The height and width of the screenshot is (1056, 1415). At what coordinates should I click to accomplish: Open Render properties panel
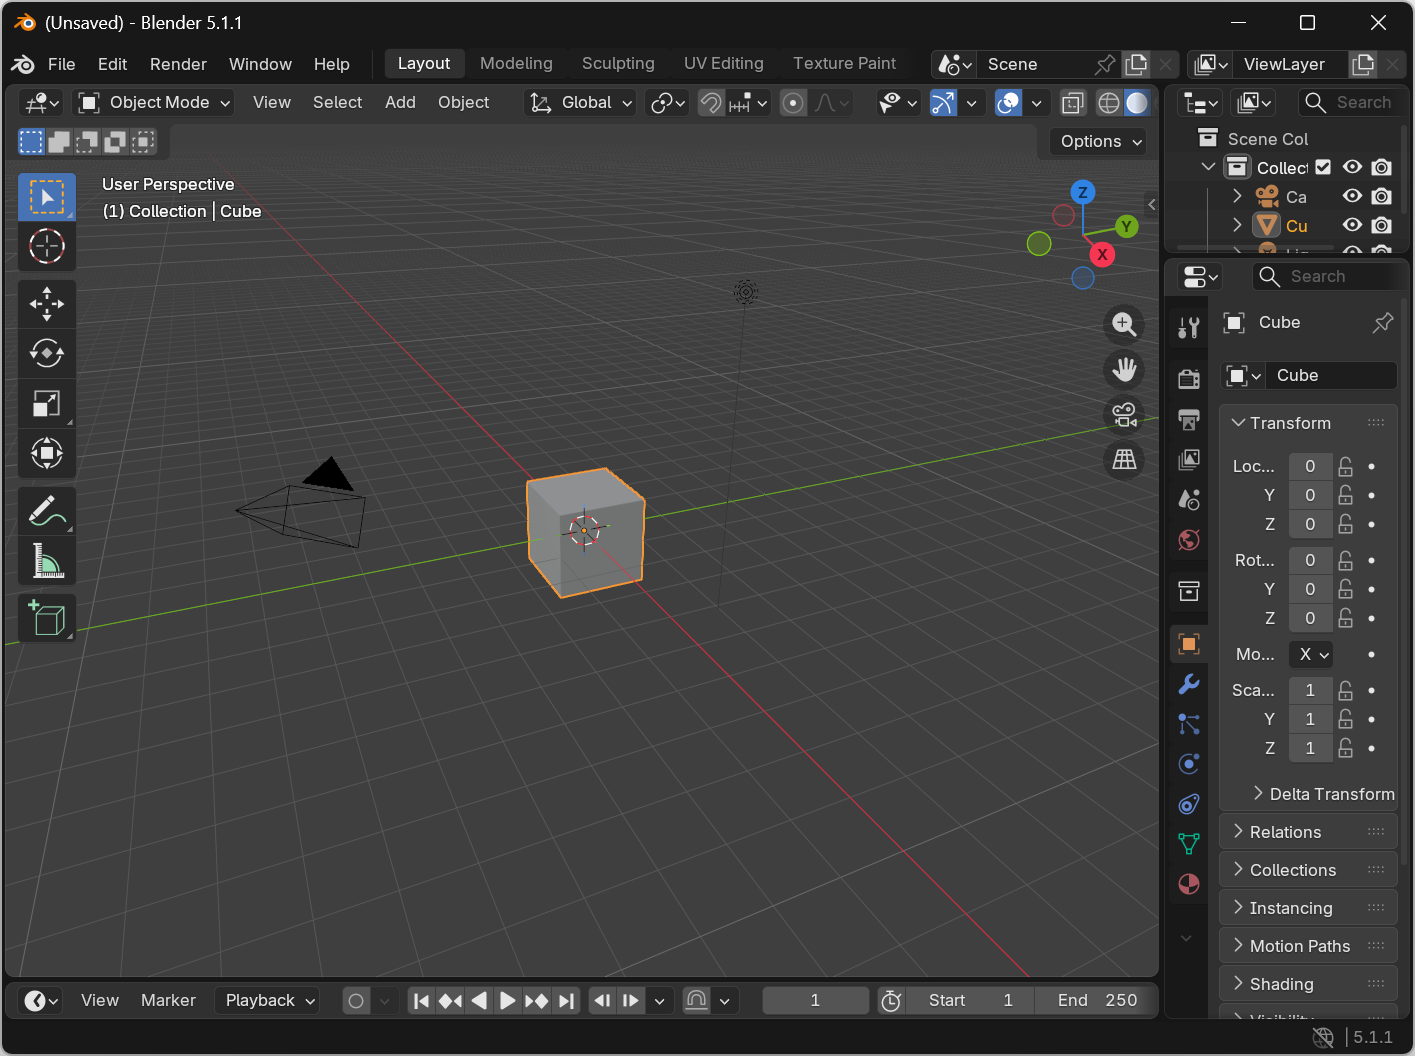pos(1188,379)
